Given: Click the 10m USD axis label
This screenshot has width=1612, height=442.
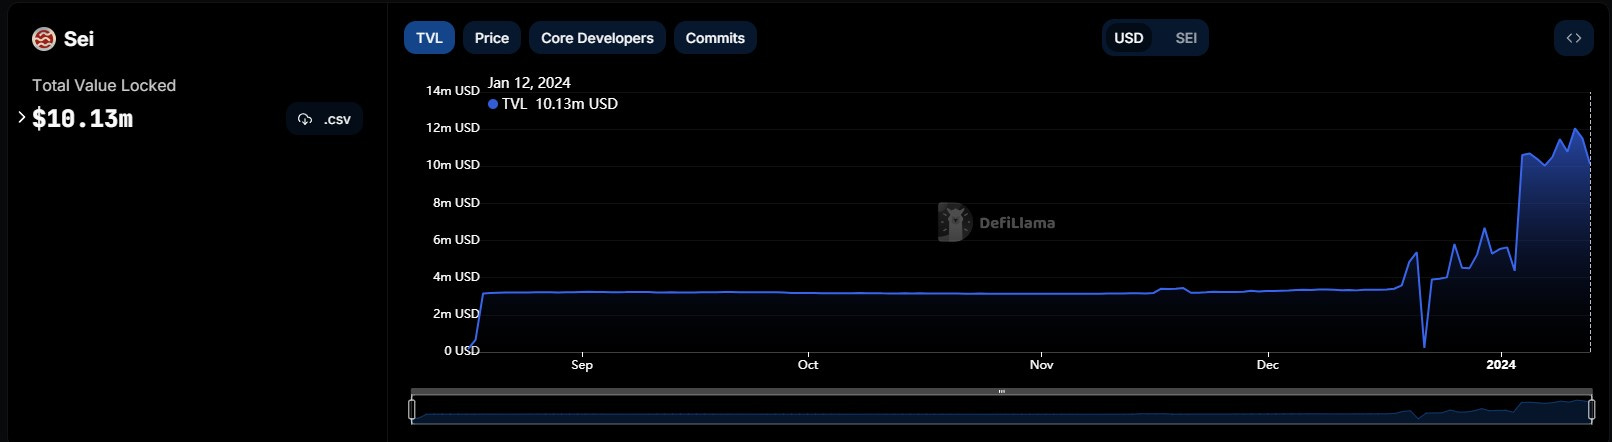Looking at the screenshot, I should (x=453, y=165).
